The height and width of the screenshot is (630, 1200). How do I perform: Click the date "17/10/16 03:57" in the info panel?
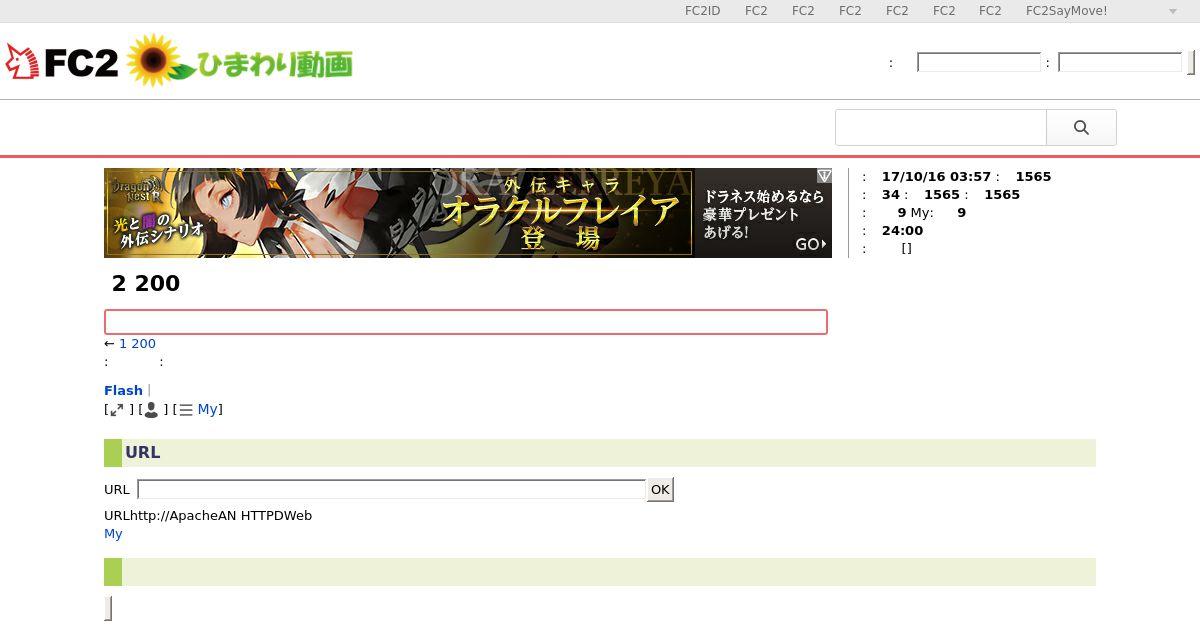[936, 176]
